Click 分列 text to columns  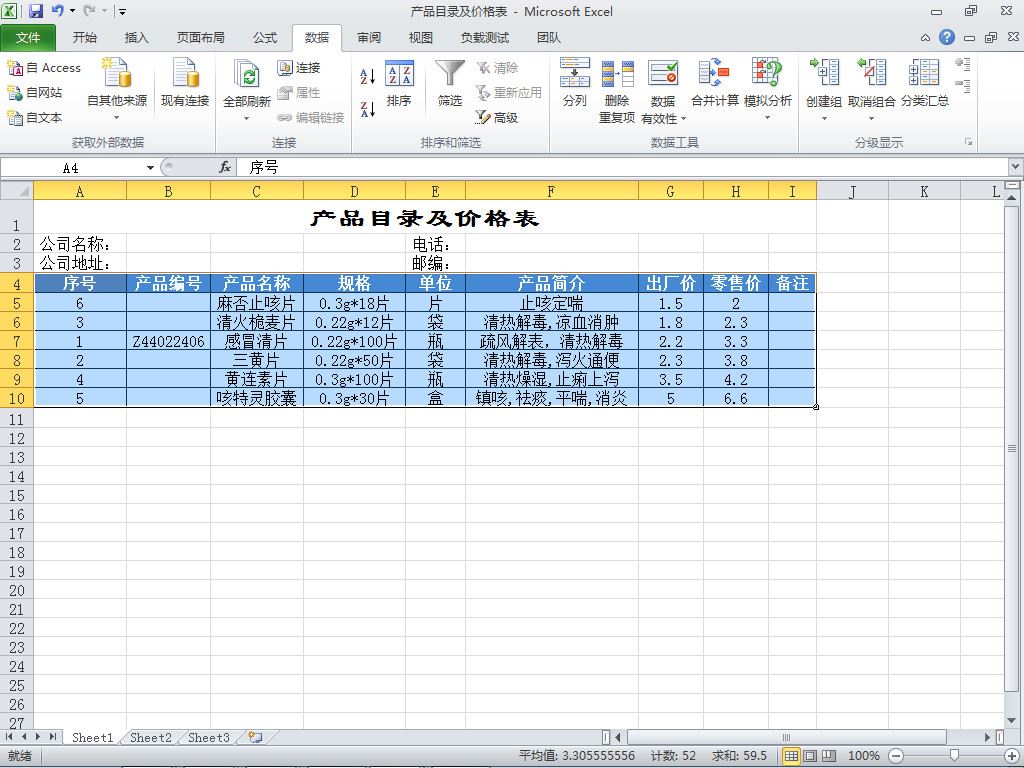point(575,82)
